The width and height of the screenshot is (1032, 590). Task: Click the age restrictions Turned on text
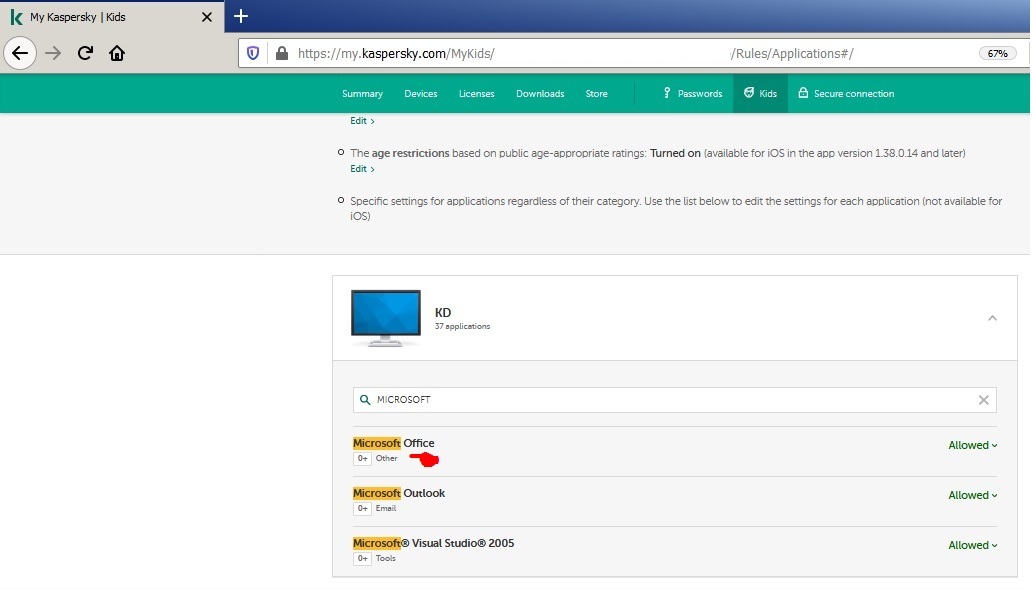675,153
